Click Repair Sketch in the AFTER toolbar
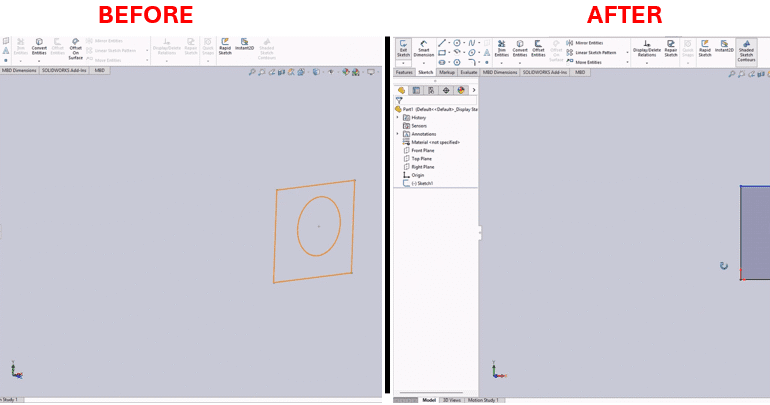 click(x=671, y=49)
